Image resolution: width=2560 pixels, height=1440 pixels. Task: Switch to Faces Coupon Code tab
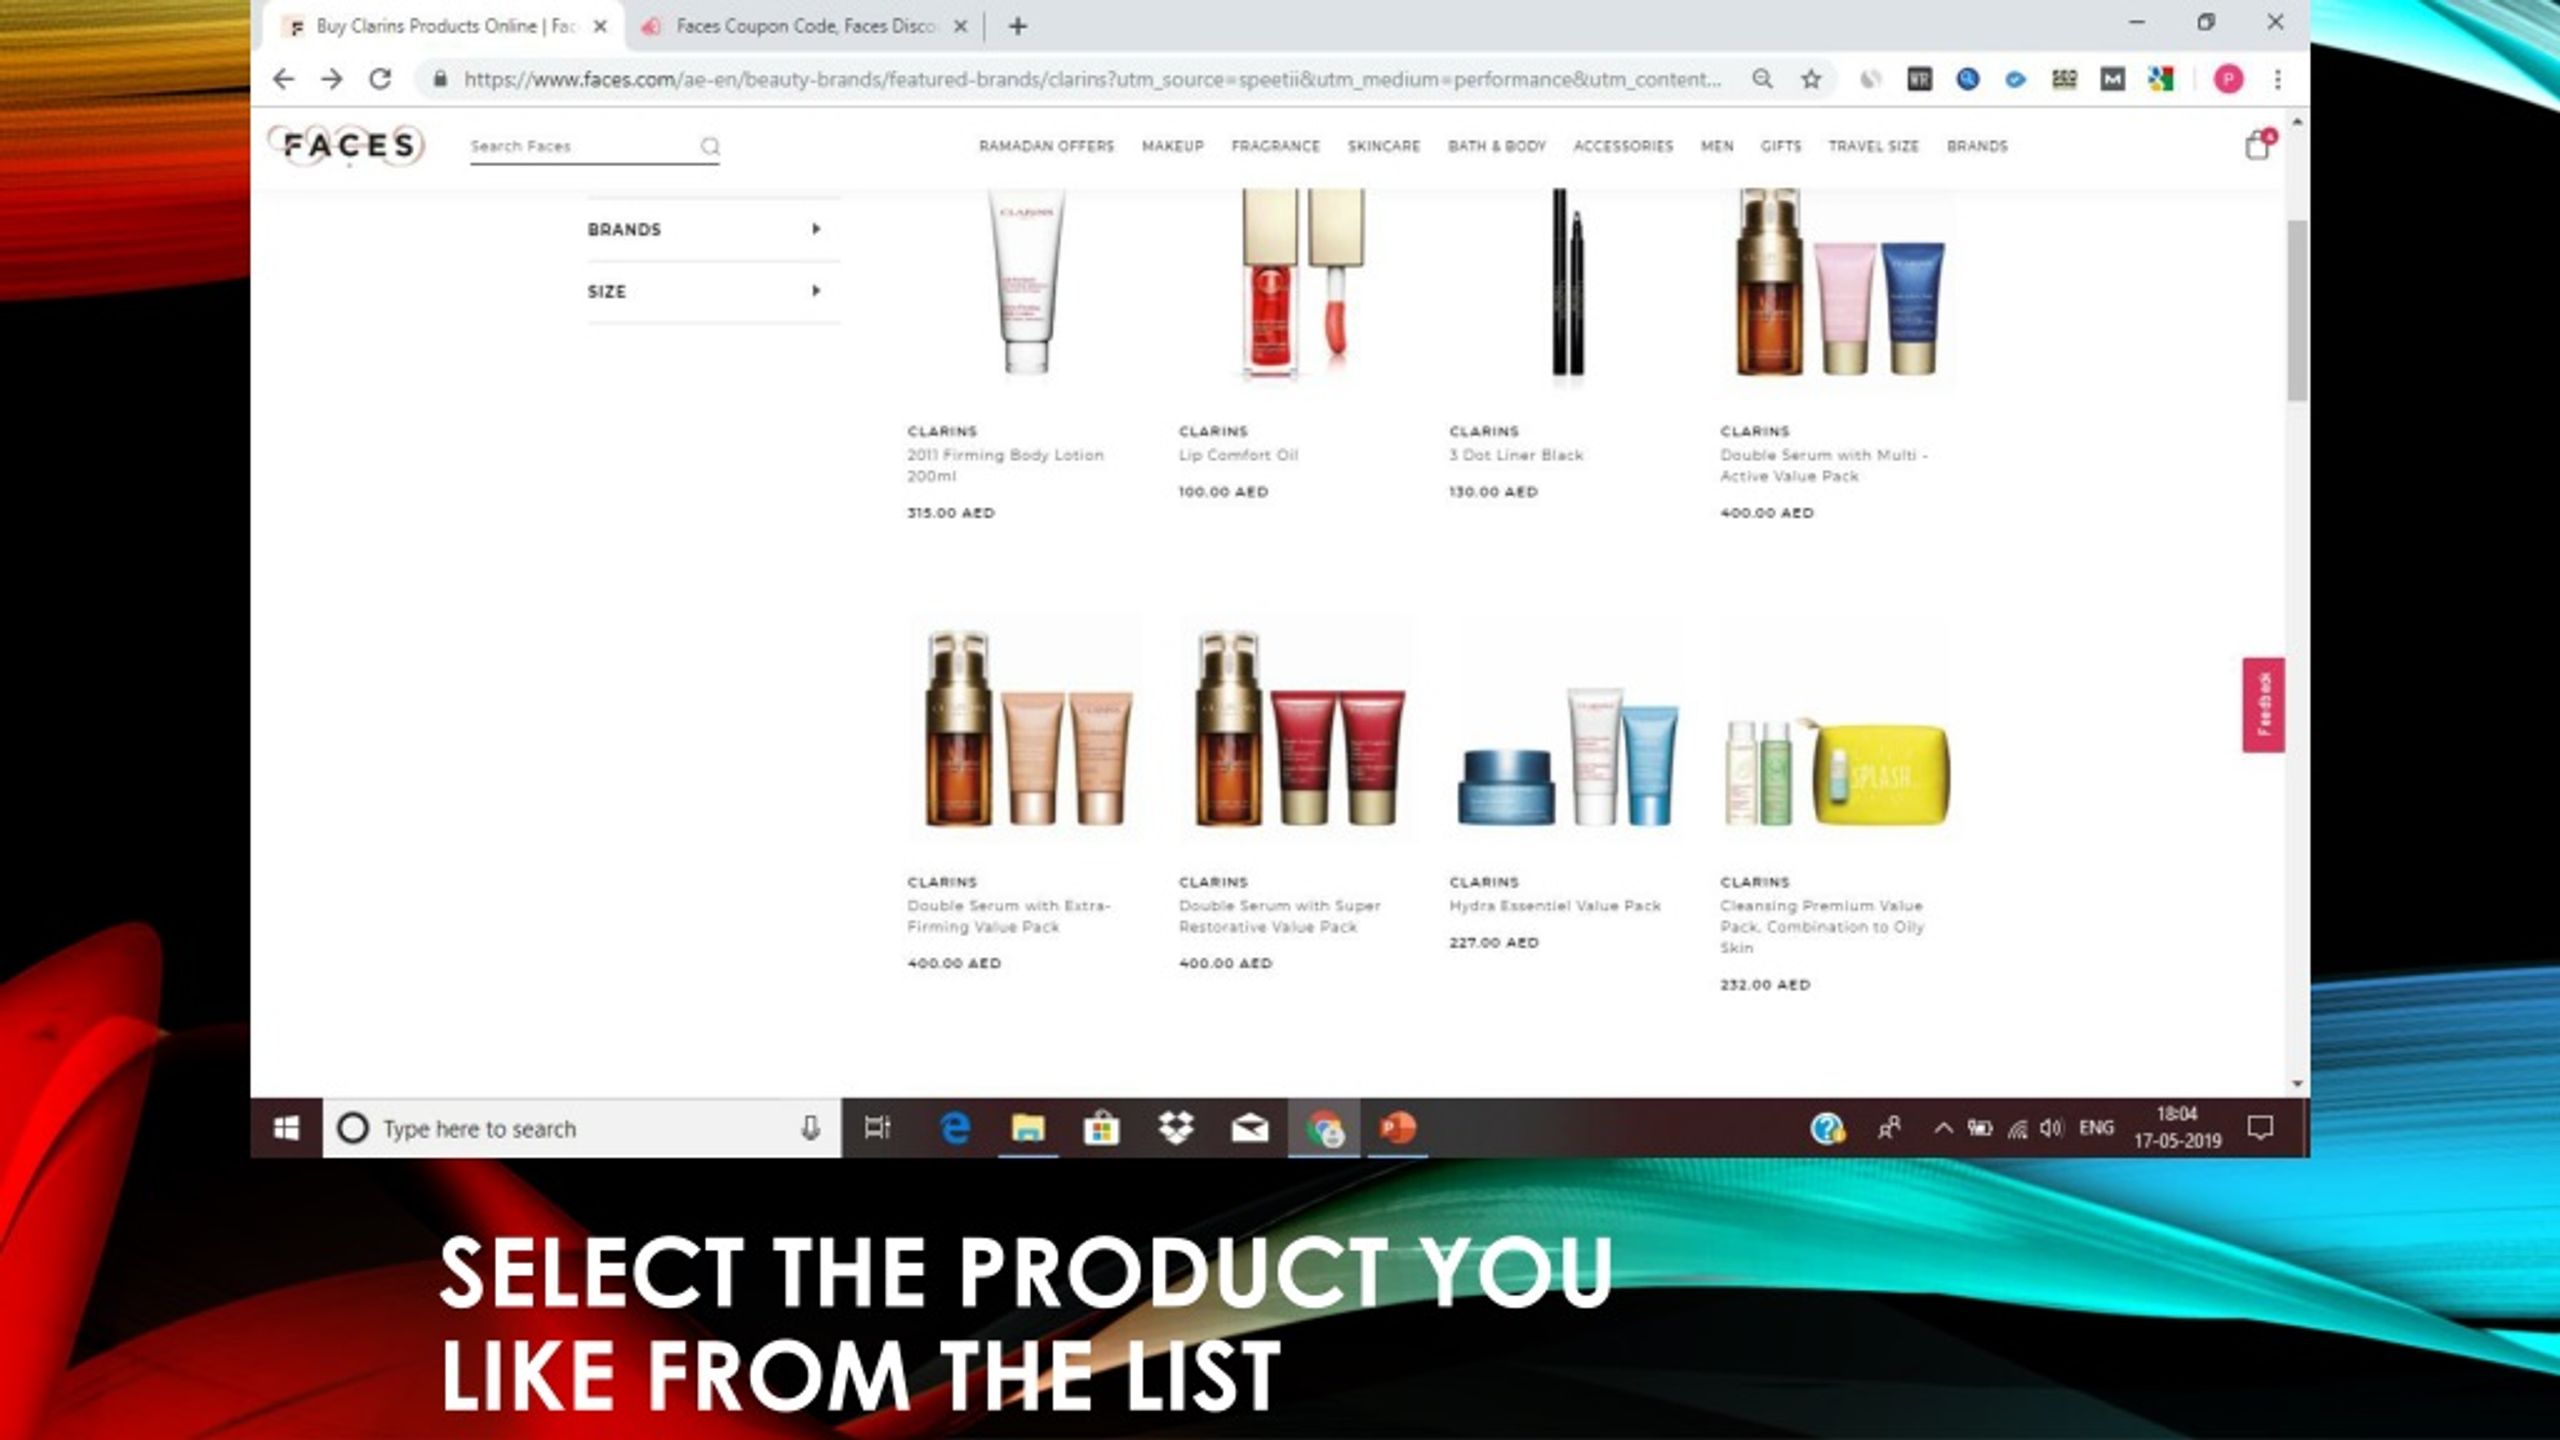coord(805,26)
